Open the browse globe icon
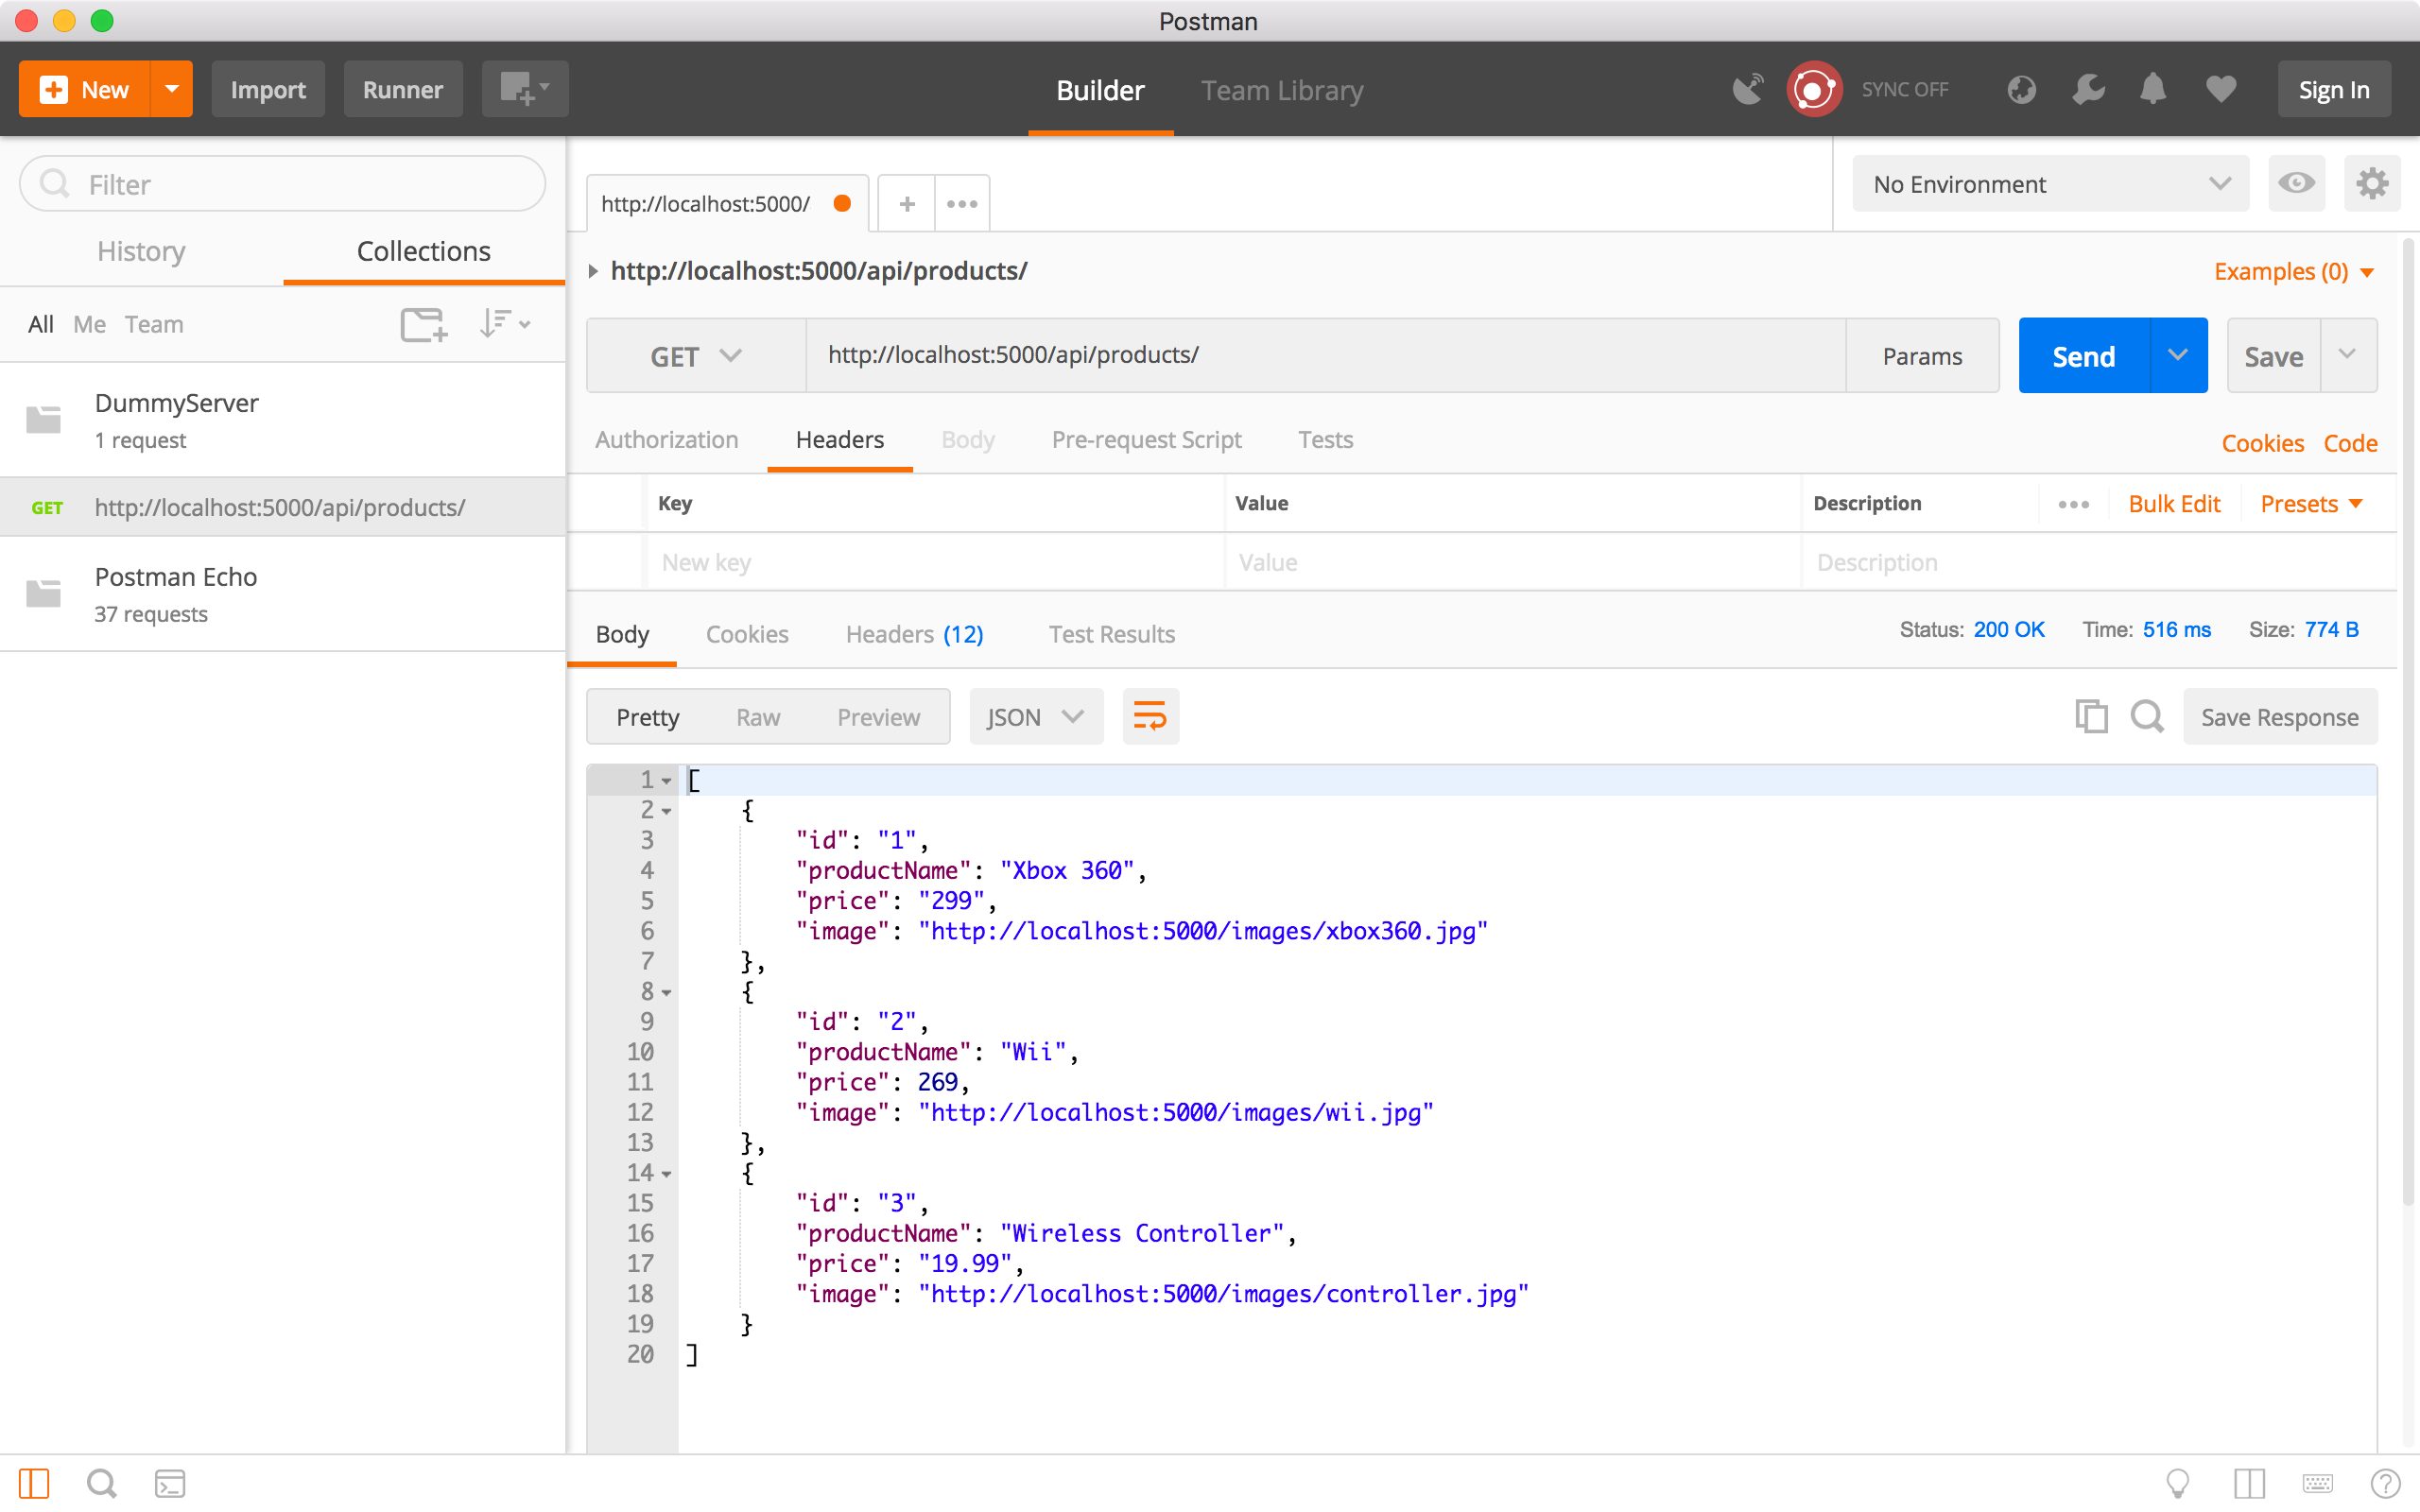This screenshot has height=1512, width=2420. 2021,89
